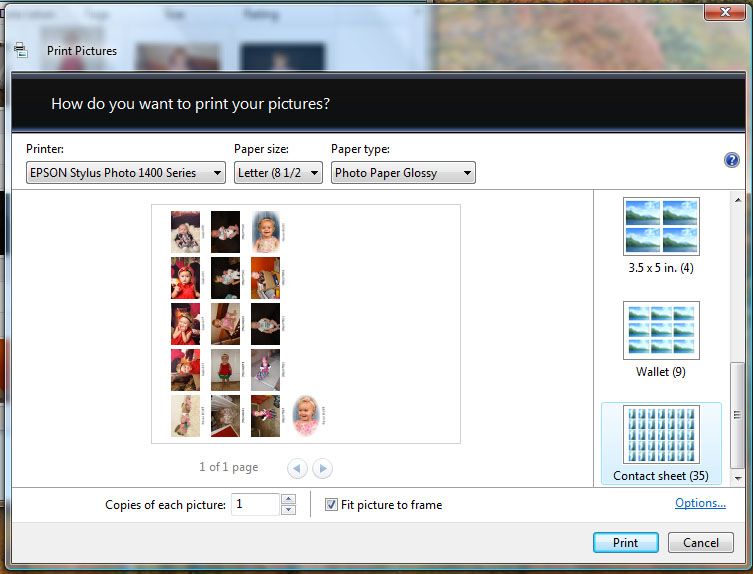Viewport: 753px width, 574px height.
Task: Toggle Fit picture to frame checkbox
Action: click(x=331, y=505)
